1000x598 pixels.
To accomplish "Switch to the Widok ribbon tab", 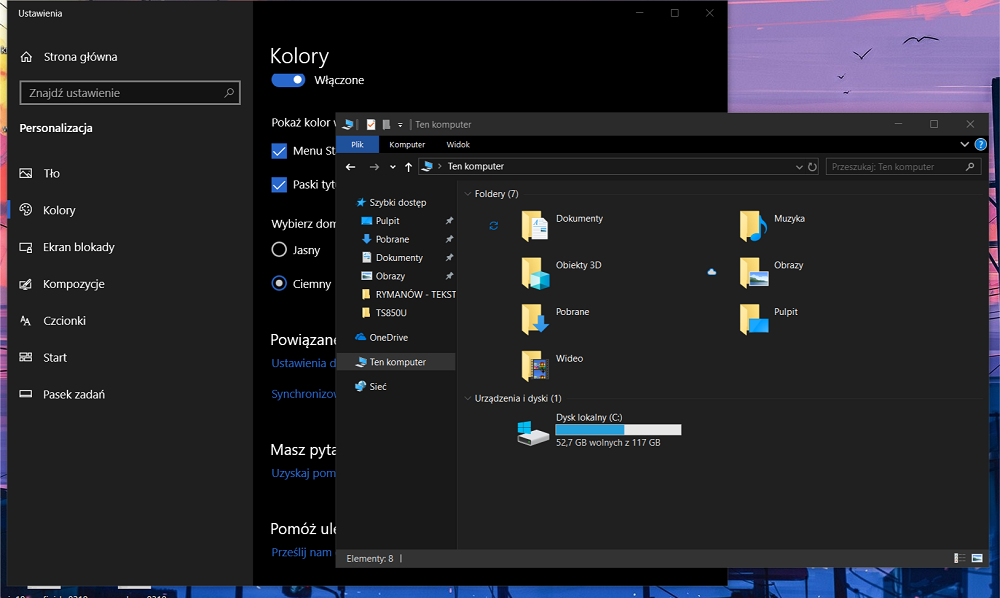I will point(458,145).
